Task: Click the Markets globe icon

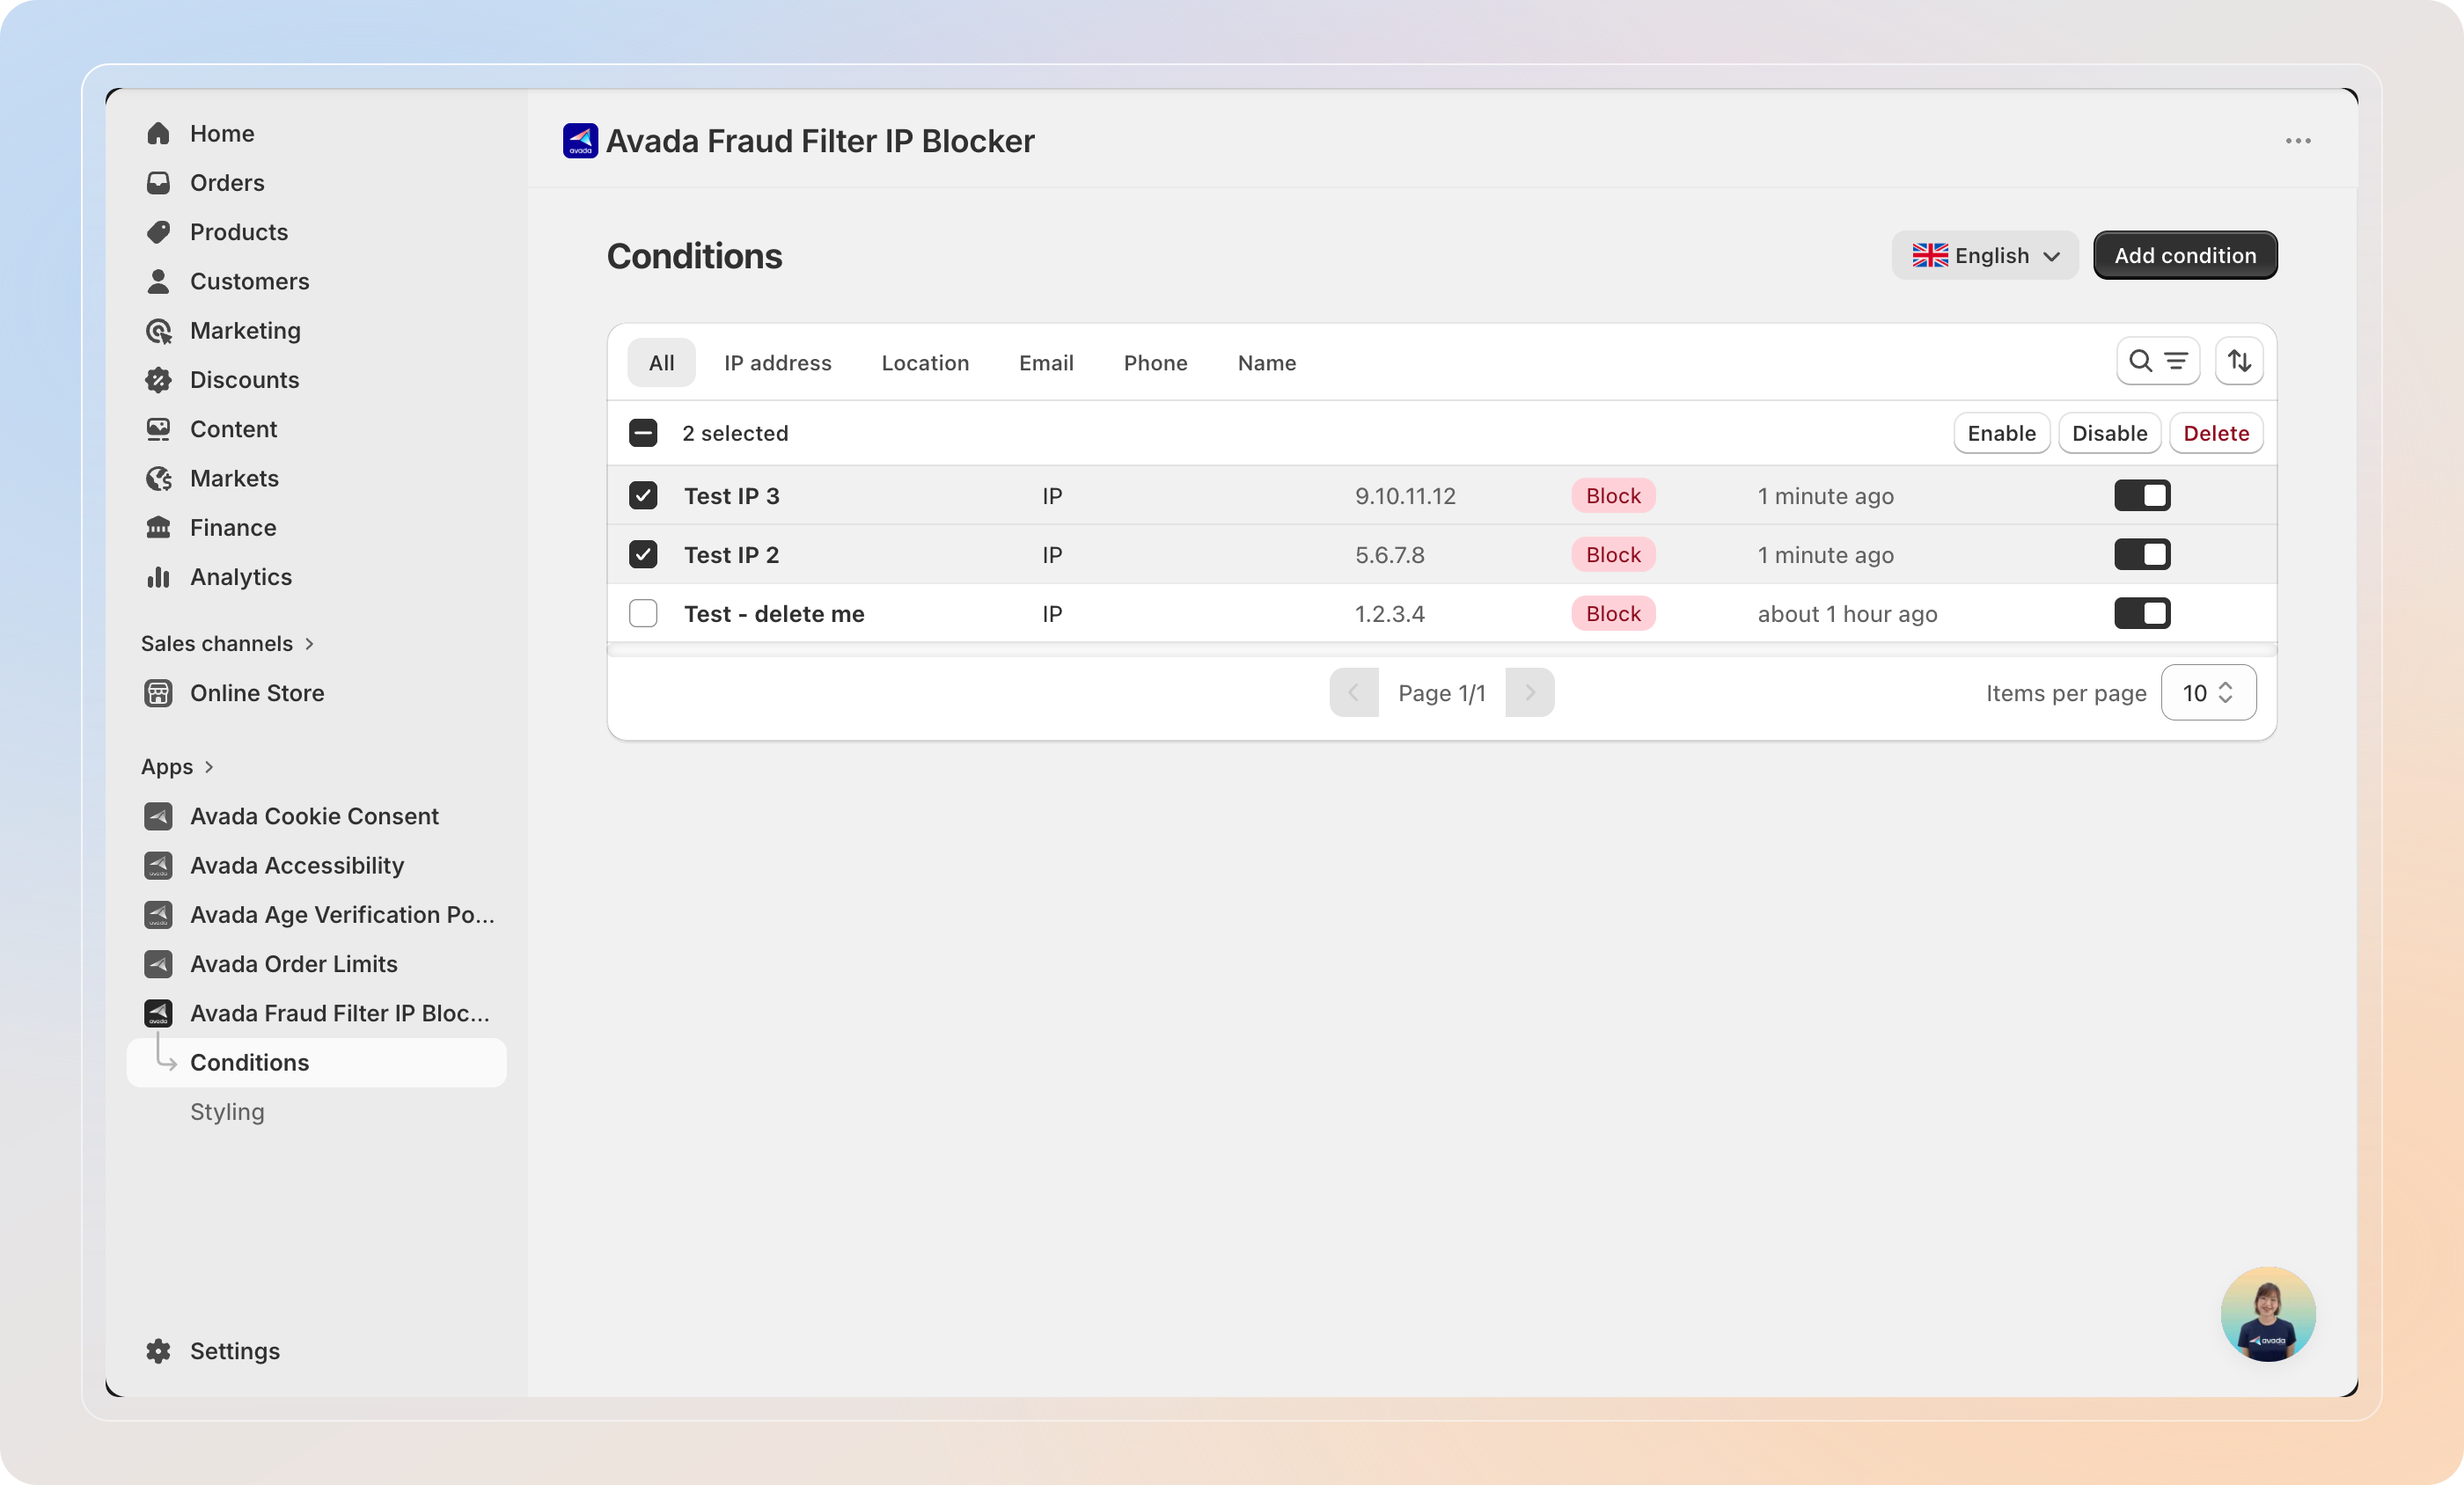Action: point(158,478)
